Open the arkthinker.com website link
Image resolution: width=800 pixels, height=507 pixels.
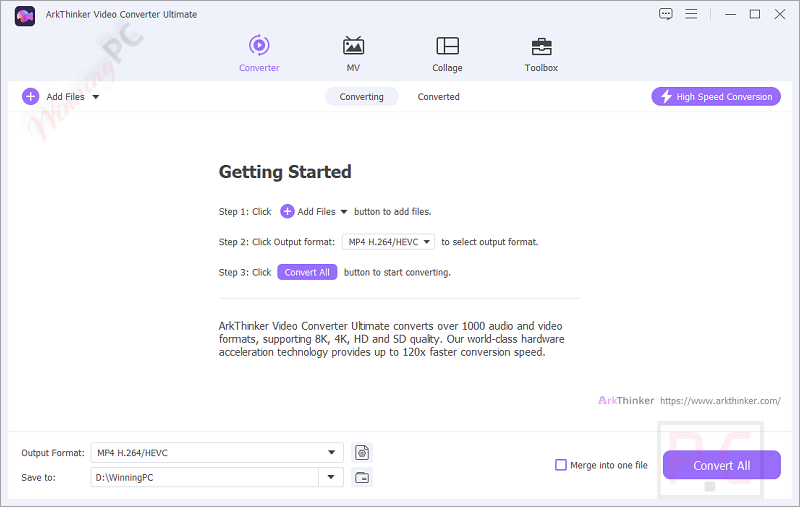click(720, 401)
